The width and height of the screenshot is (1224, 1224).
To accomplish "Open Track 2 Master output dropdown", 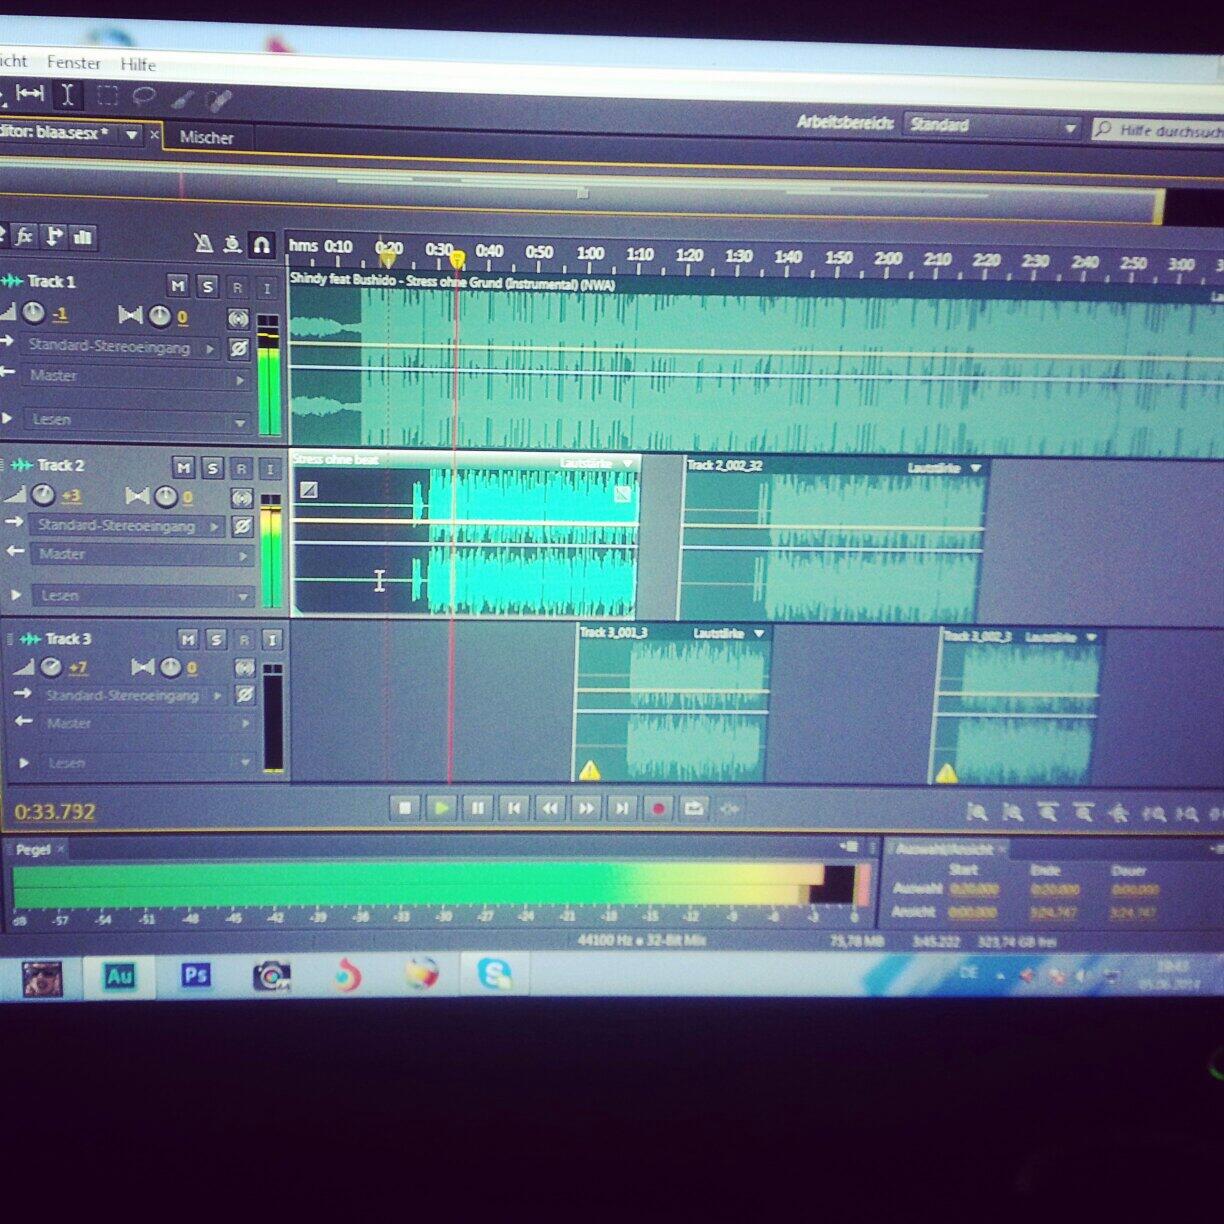I will (x=141, y=554).
